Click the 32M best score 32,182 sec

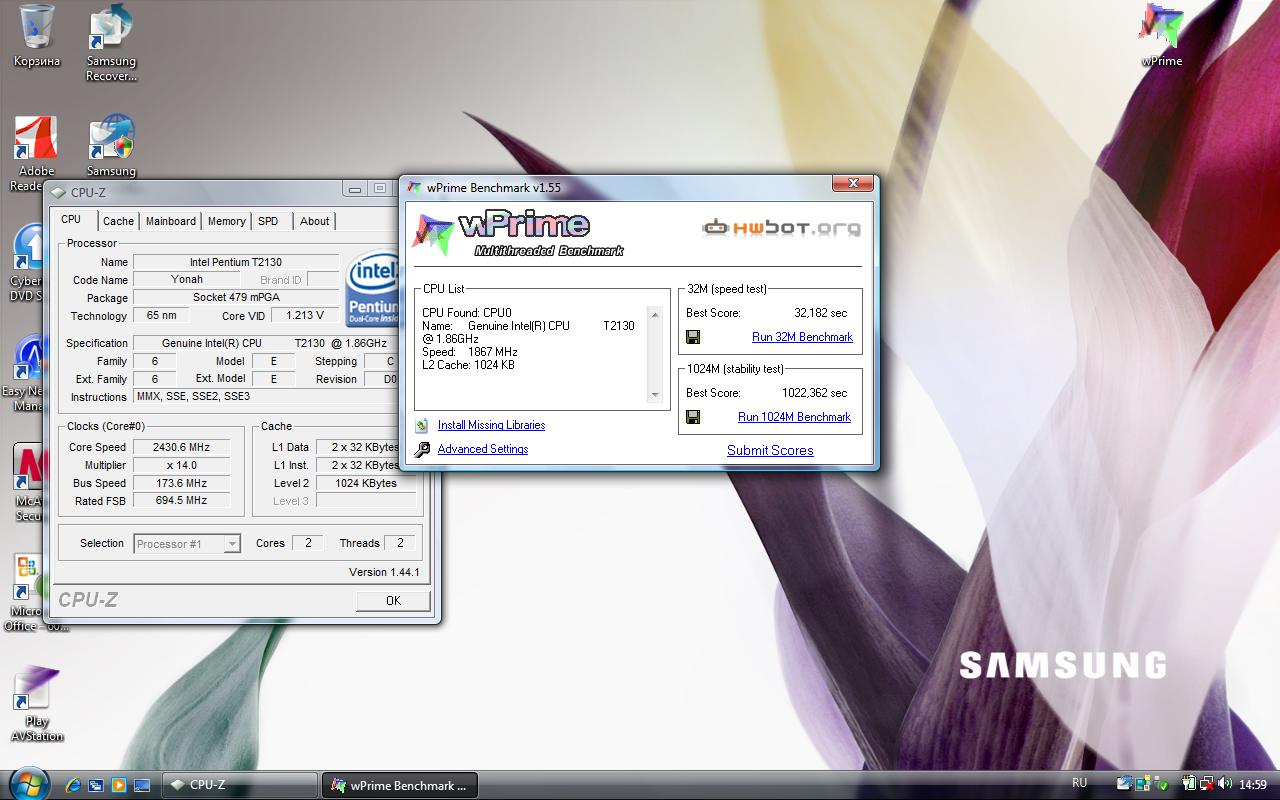(x=820, y=313)
